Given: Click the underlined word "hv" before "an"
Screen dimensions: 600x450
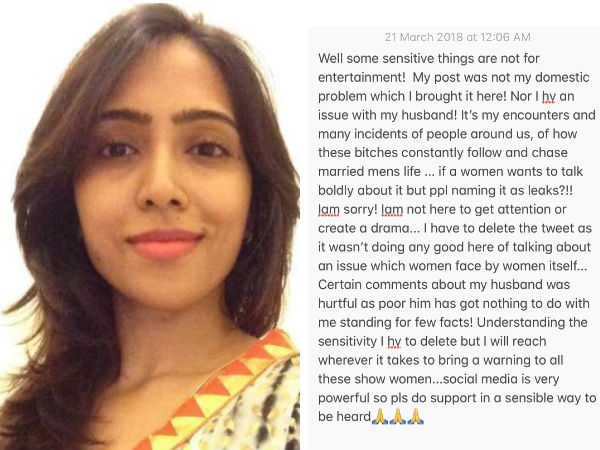Looking at the screenshot, I should coord(548,96).
